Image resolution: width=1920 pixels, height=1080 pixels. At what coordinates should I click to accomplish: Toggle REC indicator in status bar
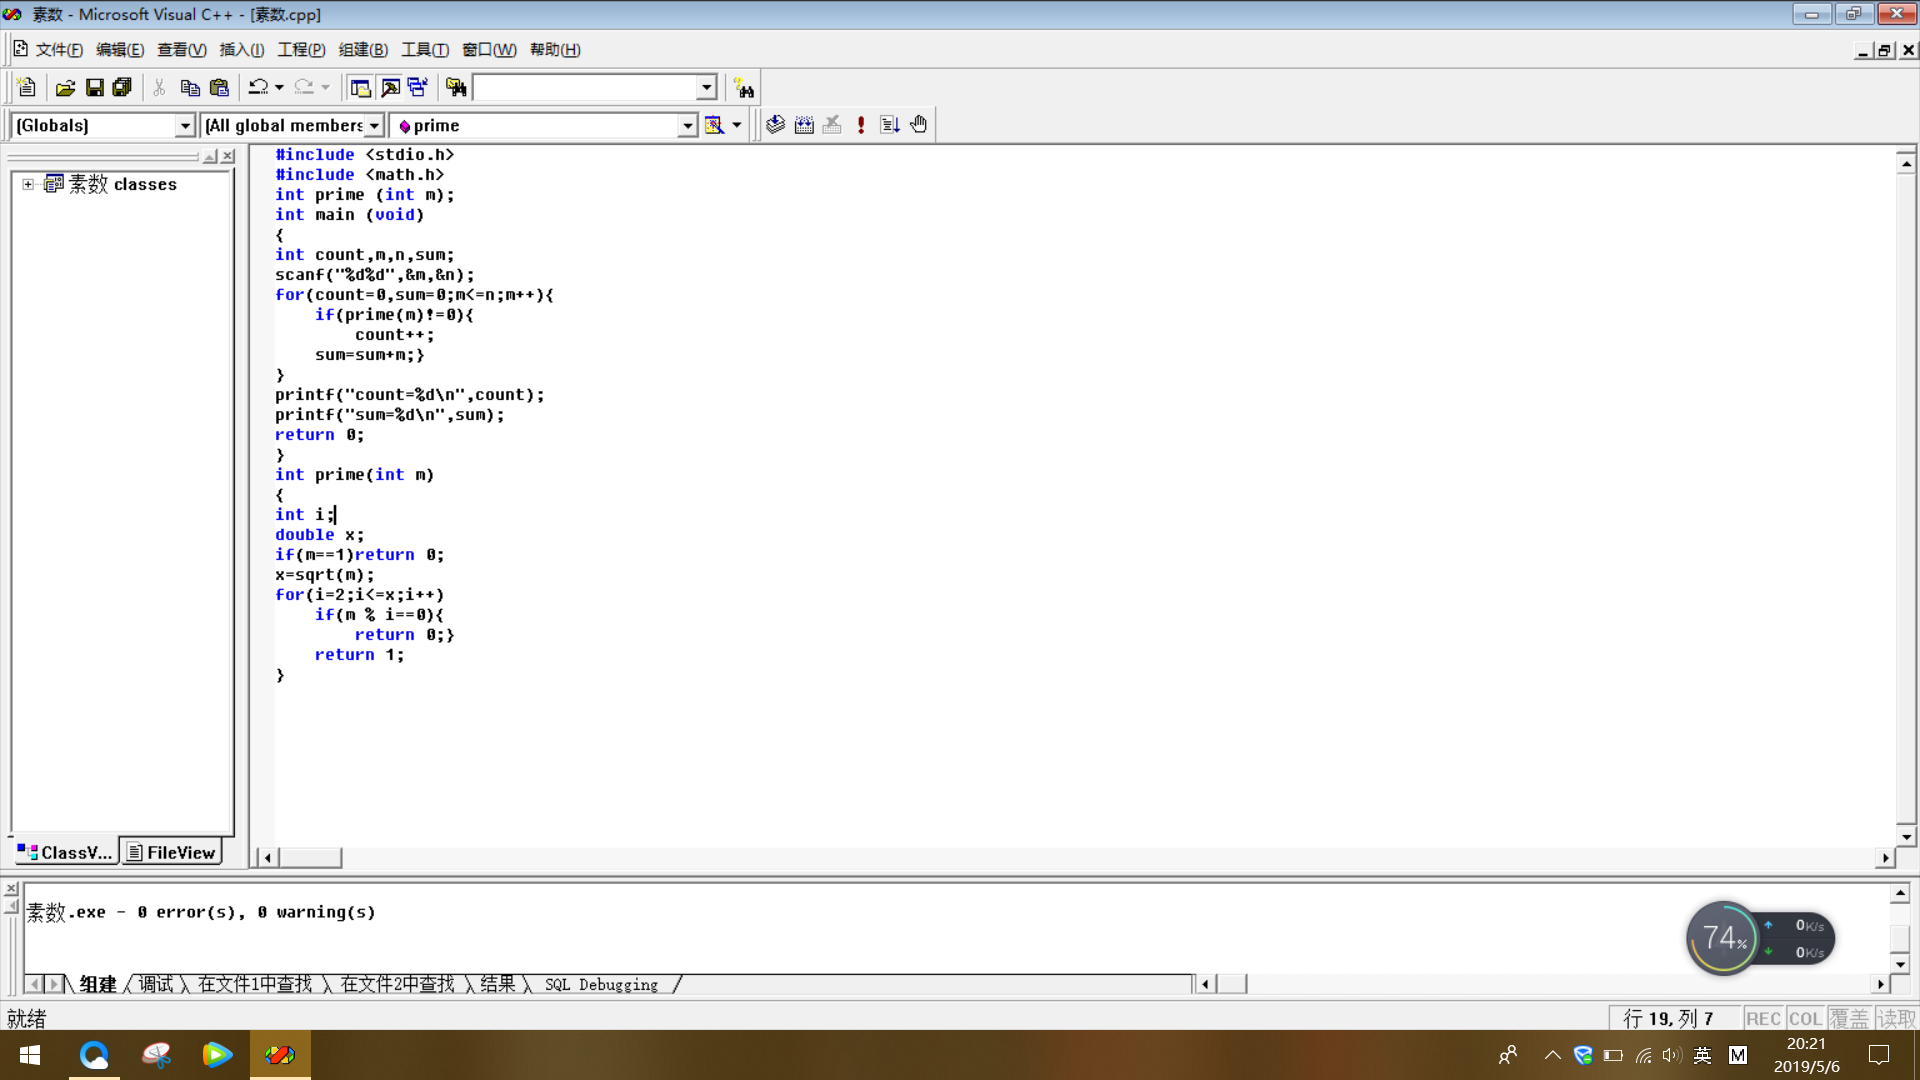(1763, 1018)
